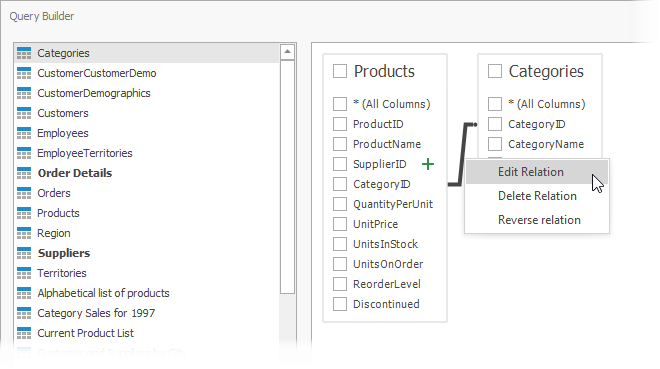This screenshot has height=369, width=660.
Task: Click the relation line joining the two tables
Action: point(463,154)
